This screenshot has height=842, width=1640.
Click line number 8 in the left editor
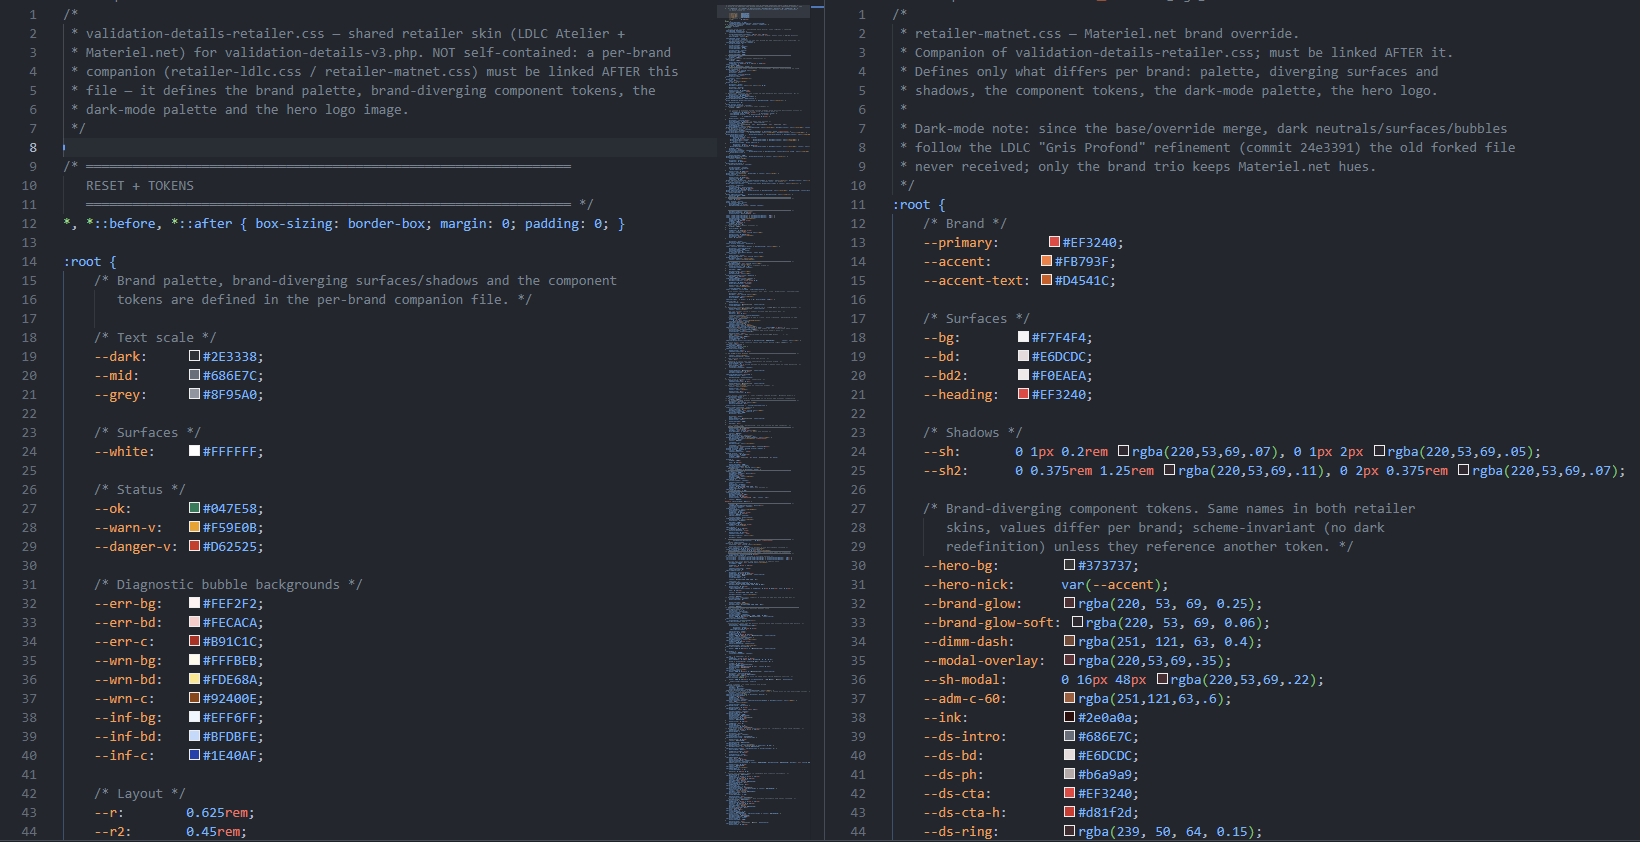click(x=33, y=147)
